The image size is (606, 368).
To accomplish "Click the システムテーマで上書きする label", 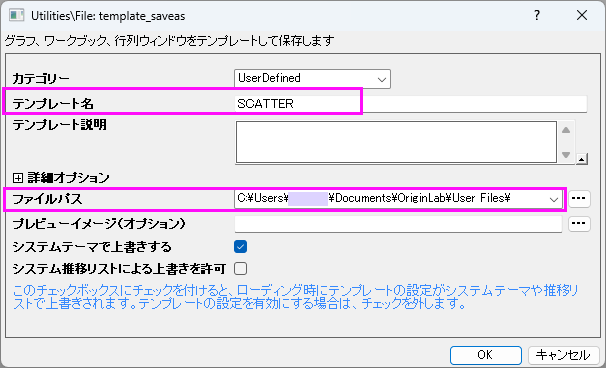I will tap(92, 247).
